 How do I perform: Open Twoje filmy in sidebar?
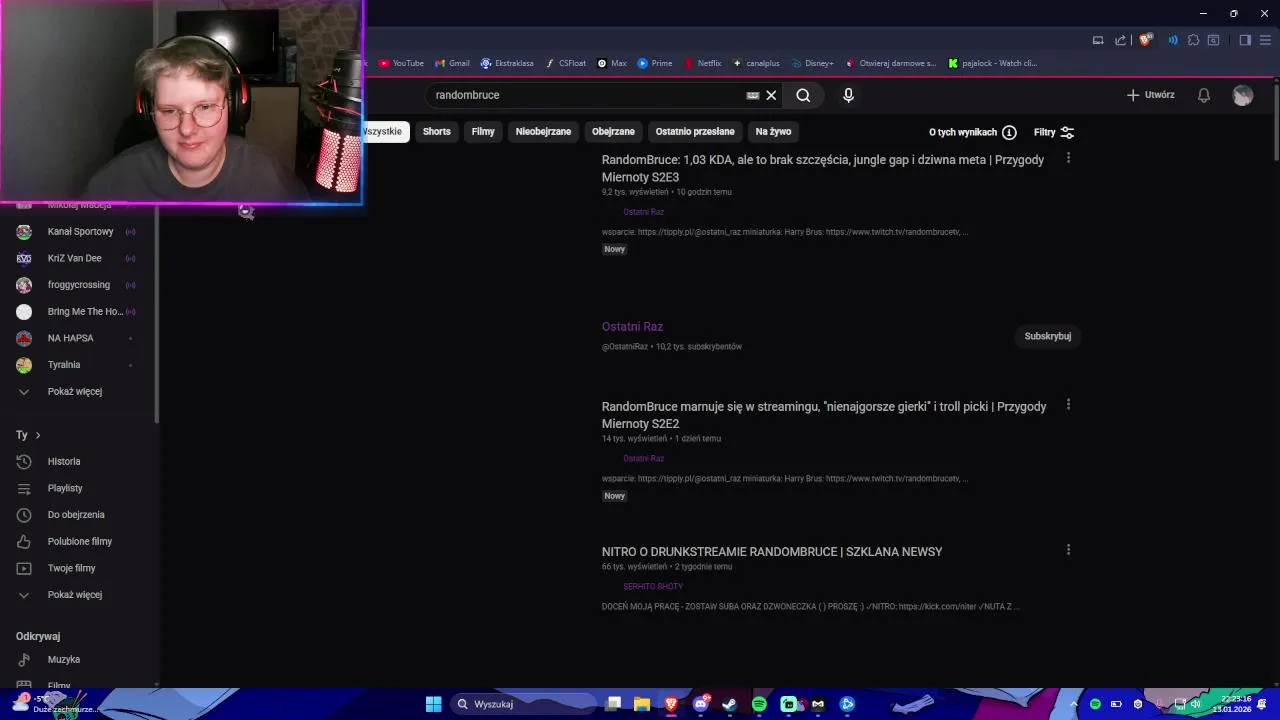click(x=78, y=568)
